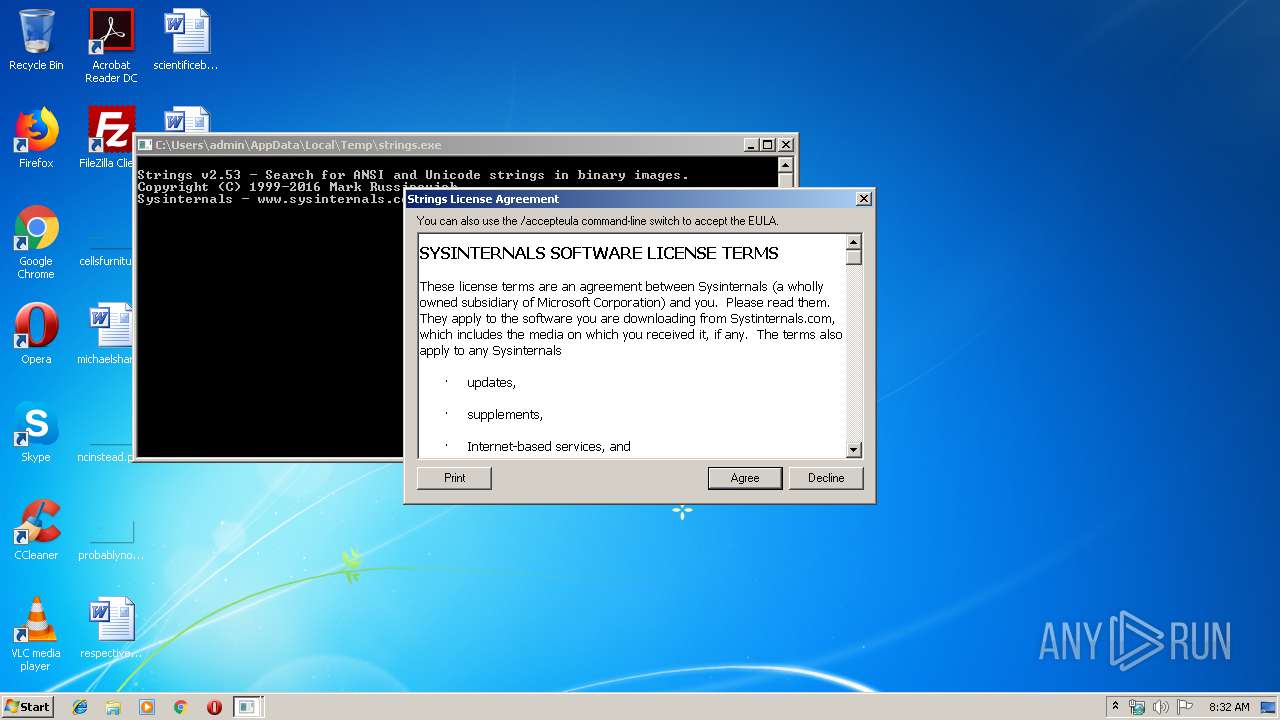
Task: Open the scientificb... Word document icon
Action: [x=186, y=40]
